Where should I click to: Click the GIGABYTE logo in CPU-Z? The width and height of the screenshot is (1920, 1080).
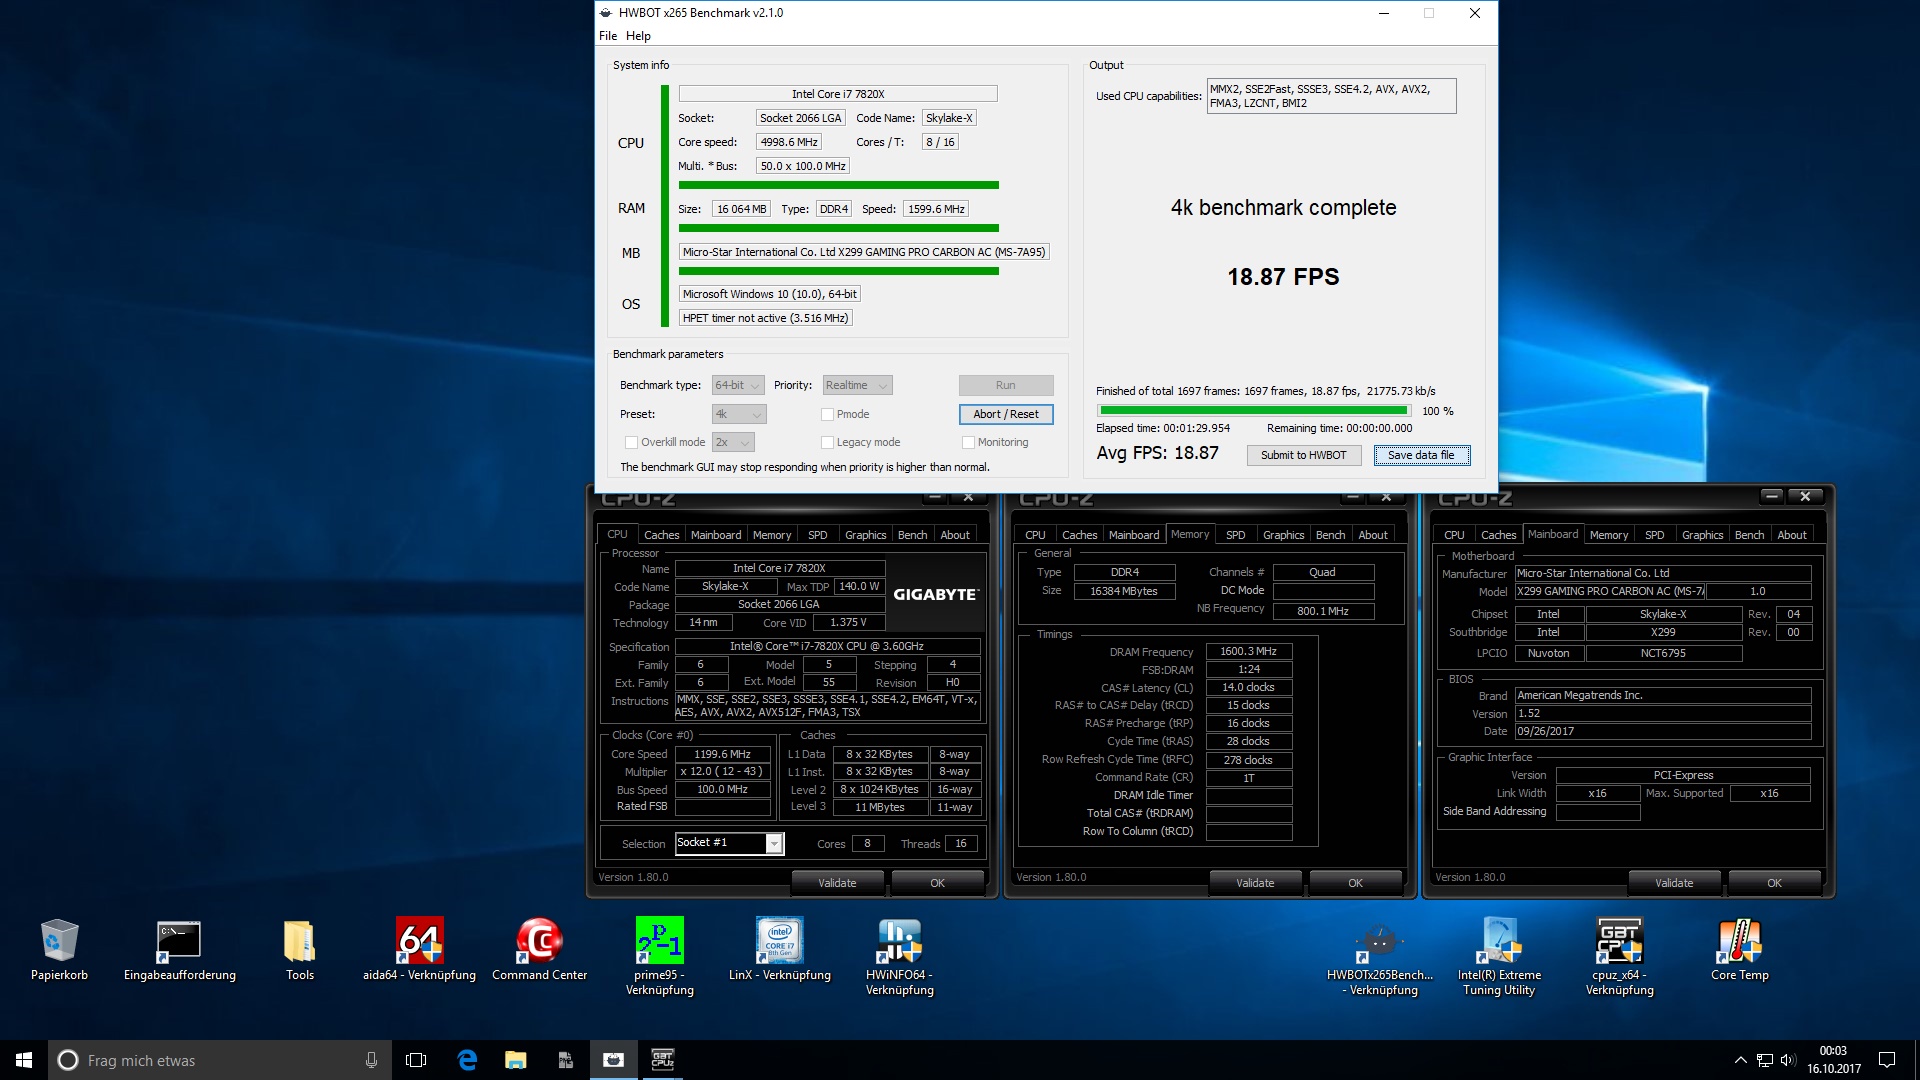click(935, 594)
